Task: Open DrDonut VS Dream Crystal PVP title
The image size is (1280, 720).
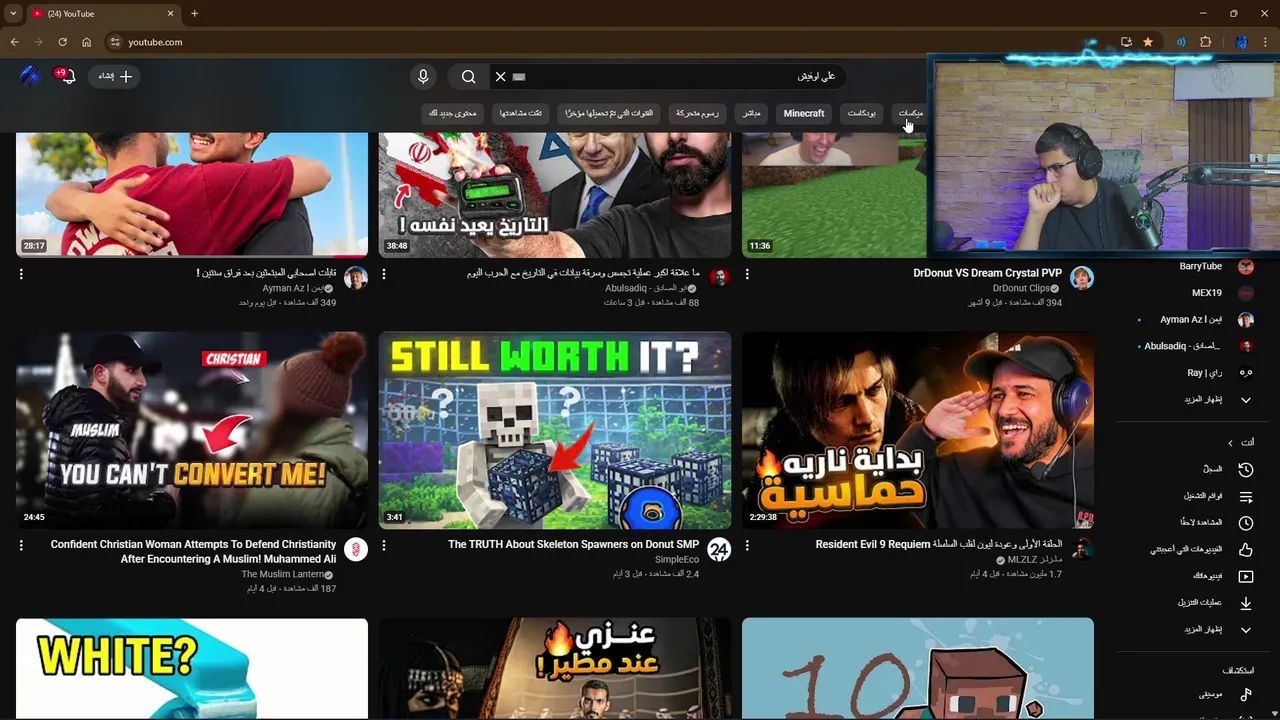Action: (x=987, y=273)
